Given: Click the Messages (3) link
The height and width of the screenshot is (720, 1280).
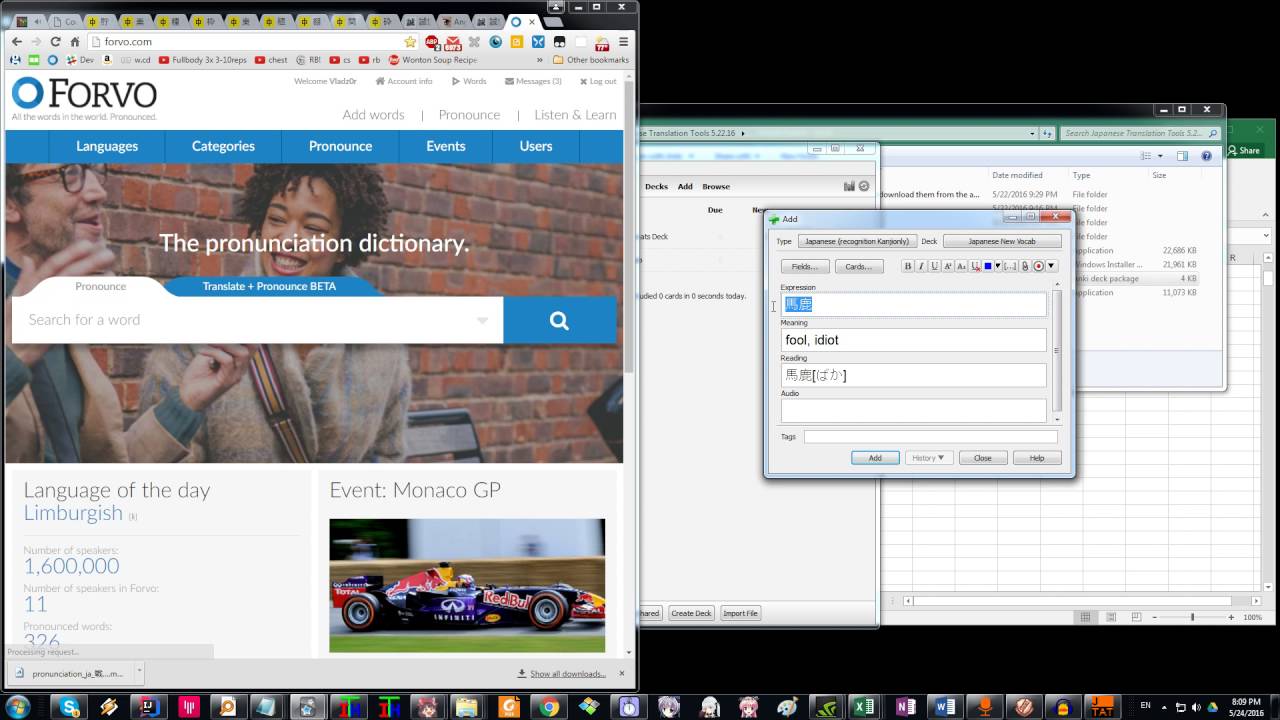Looking at the screenshot, I should [534, 81].
